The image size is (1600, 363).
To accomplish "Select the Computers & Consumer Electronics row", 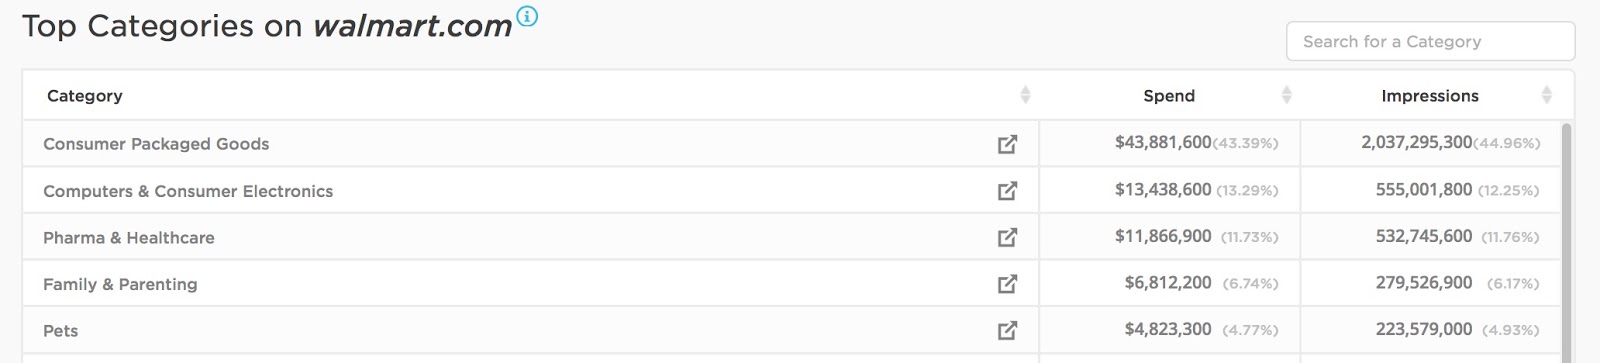I will [791, 190].
